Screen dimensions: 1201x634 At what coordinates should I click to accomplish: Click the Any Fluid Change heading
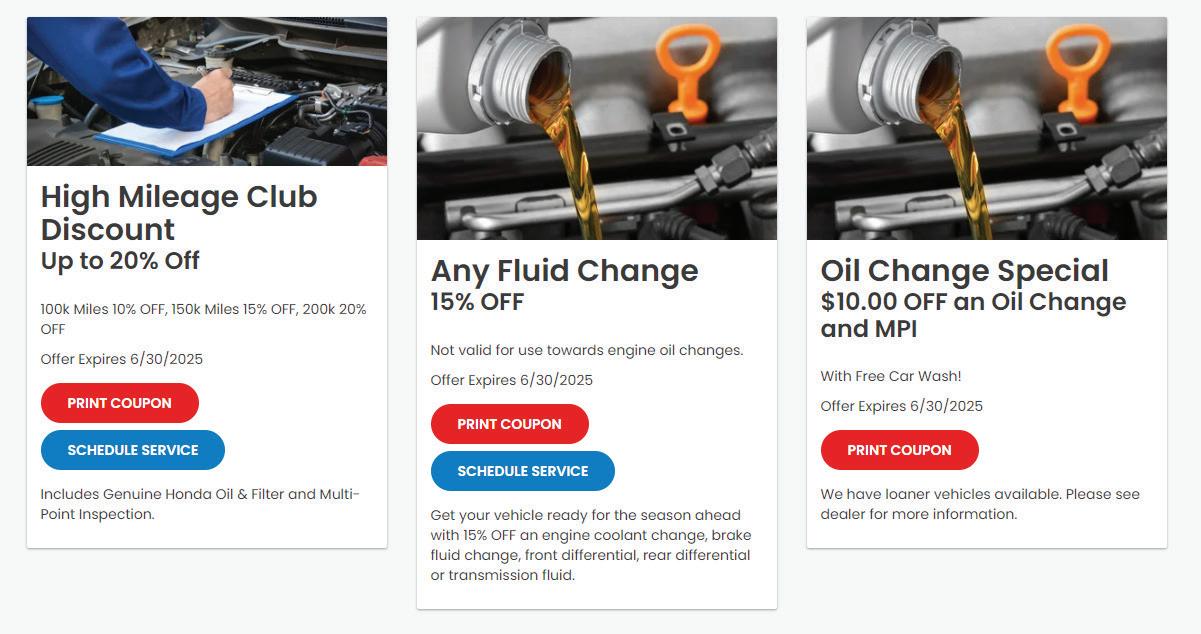pyautogui.click(x=565, y=270)
